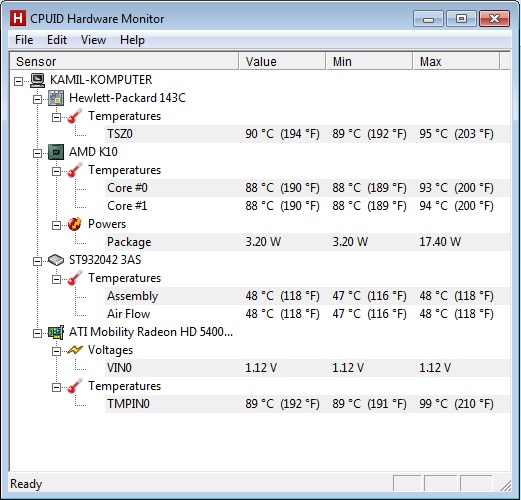
Task: Click the ST932042 3AS hard drive icon
Action: coord(56,260)
